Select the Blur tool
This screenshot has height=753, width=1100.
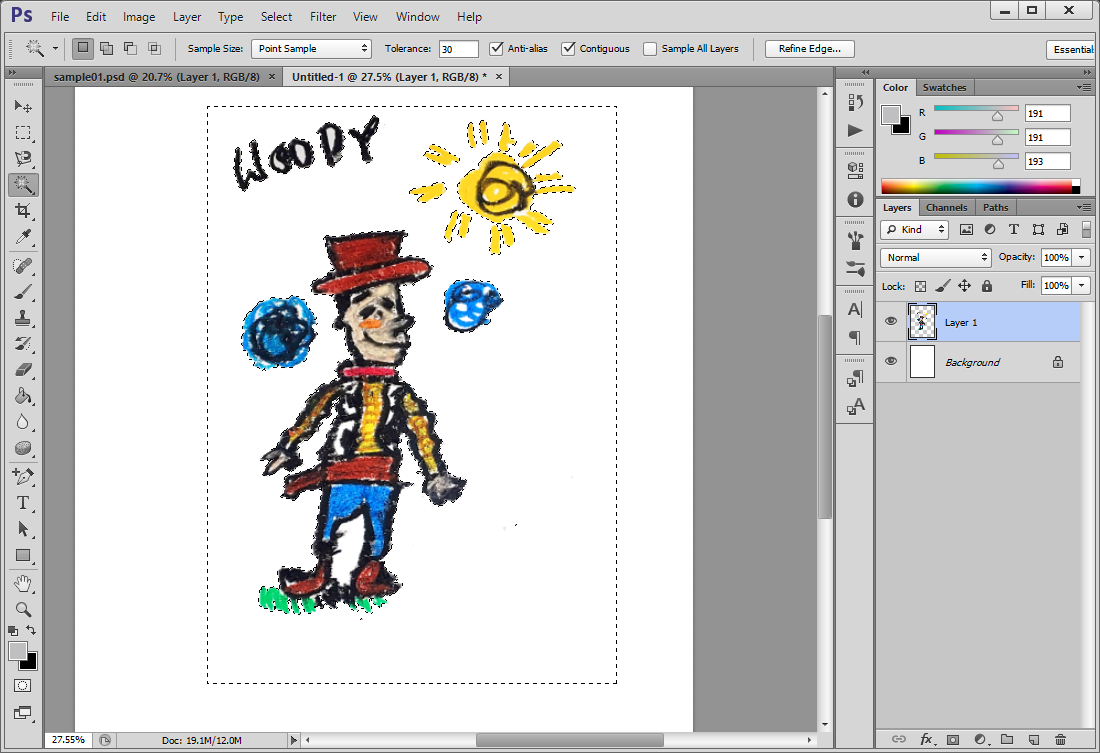coord(23,422)
